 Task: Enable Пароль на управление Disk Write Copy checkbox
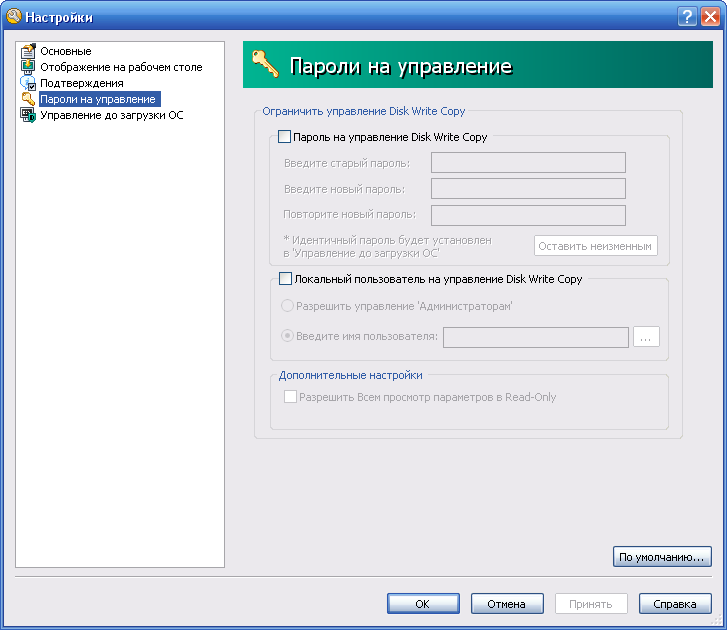284,137
